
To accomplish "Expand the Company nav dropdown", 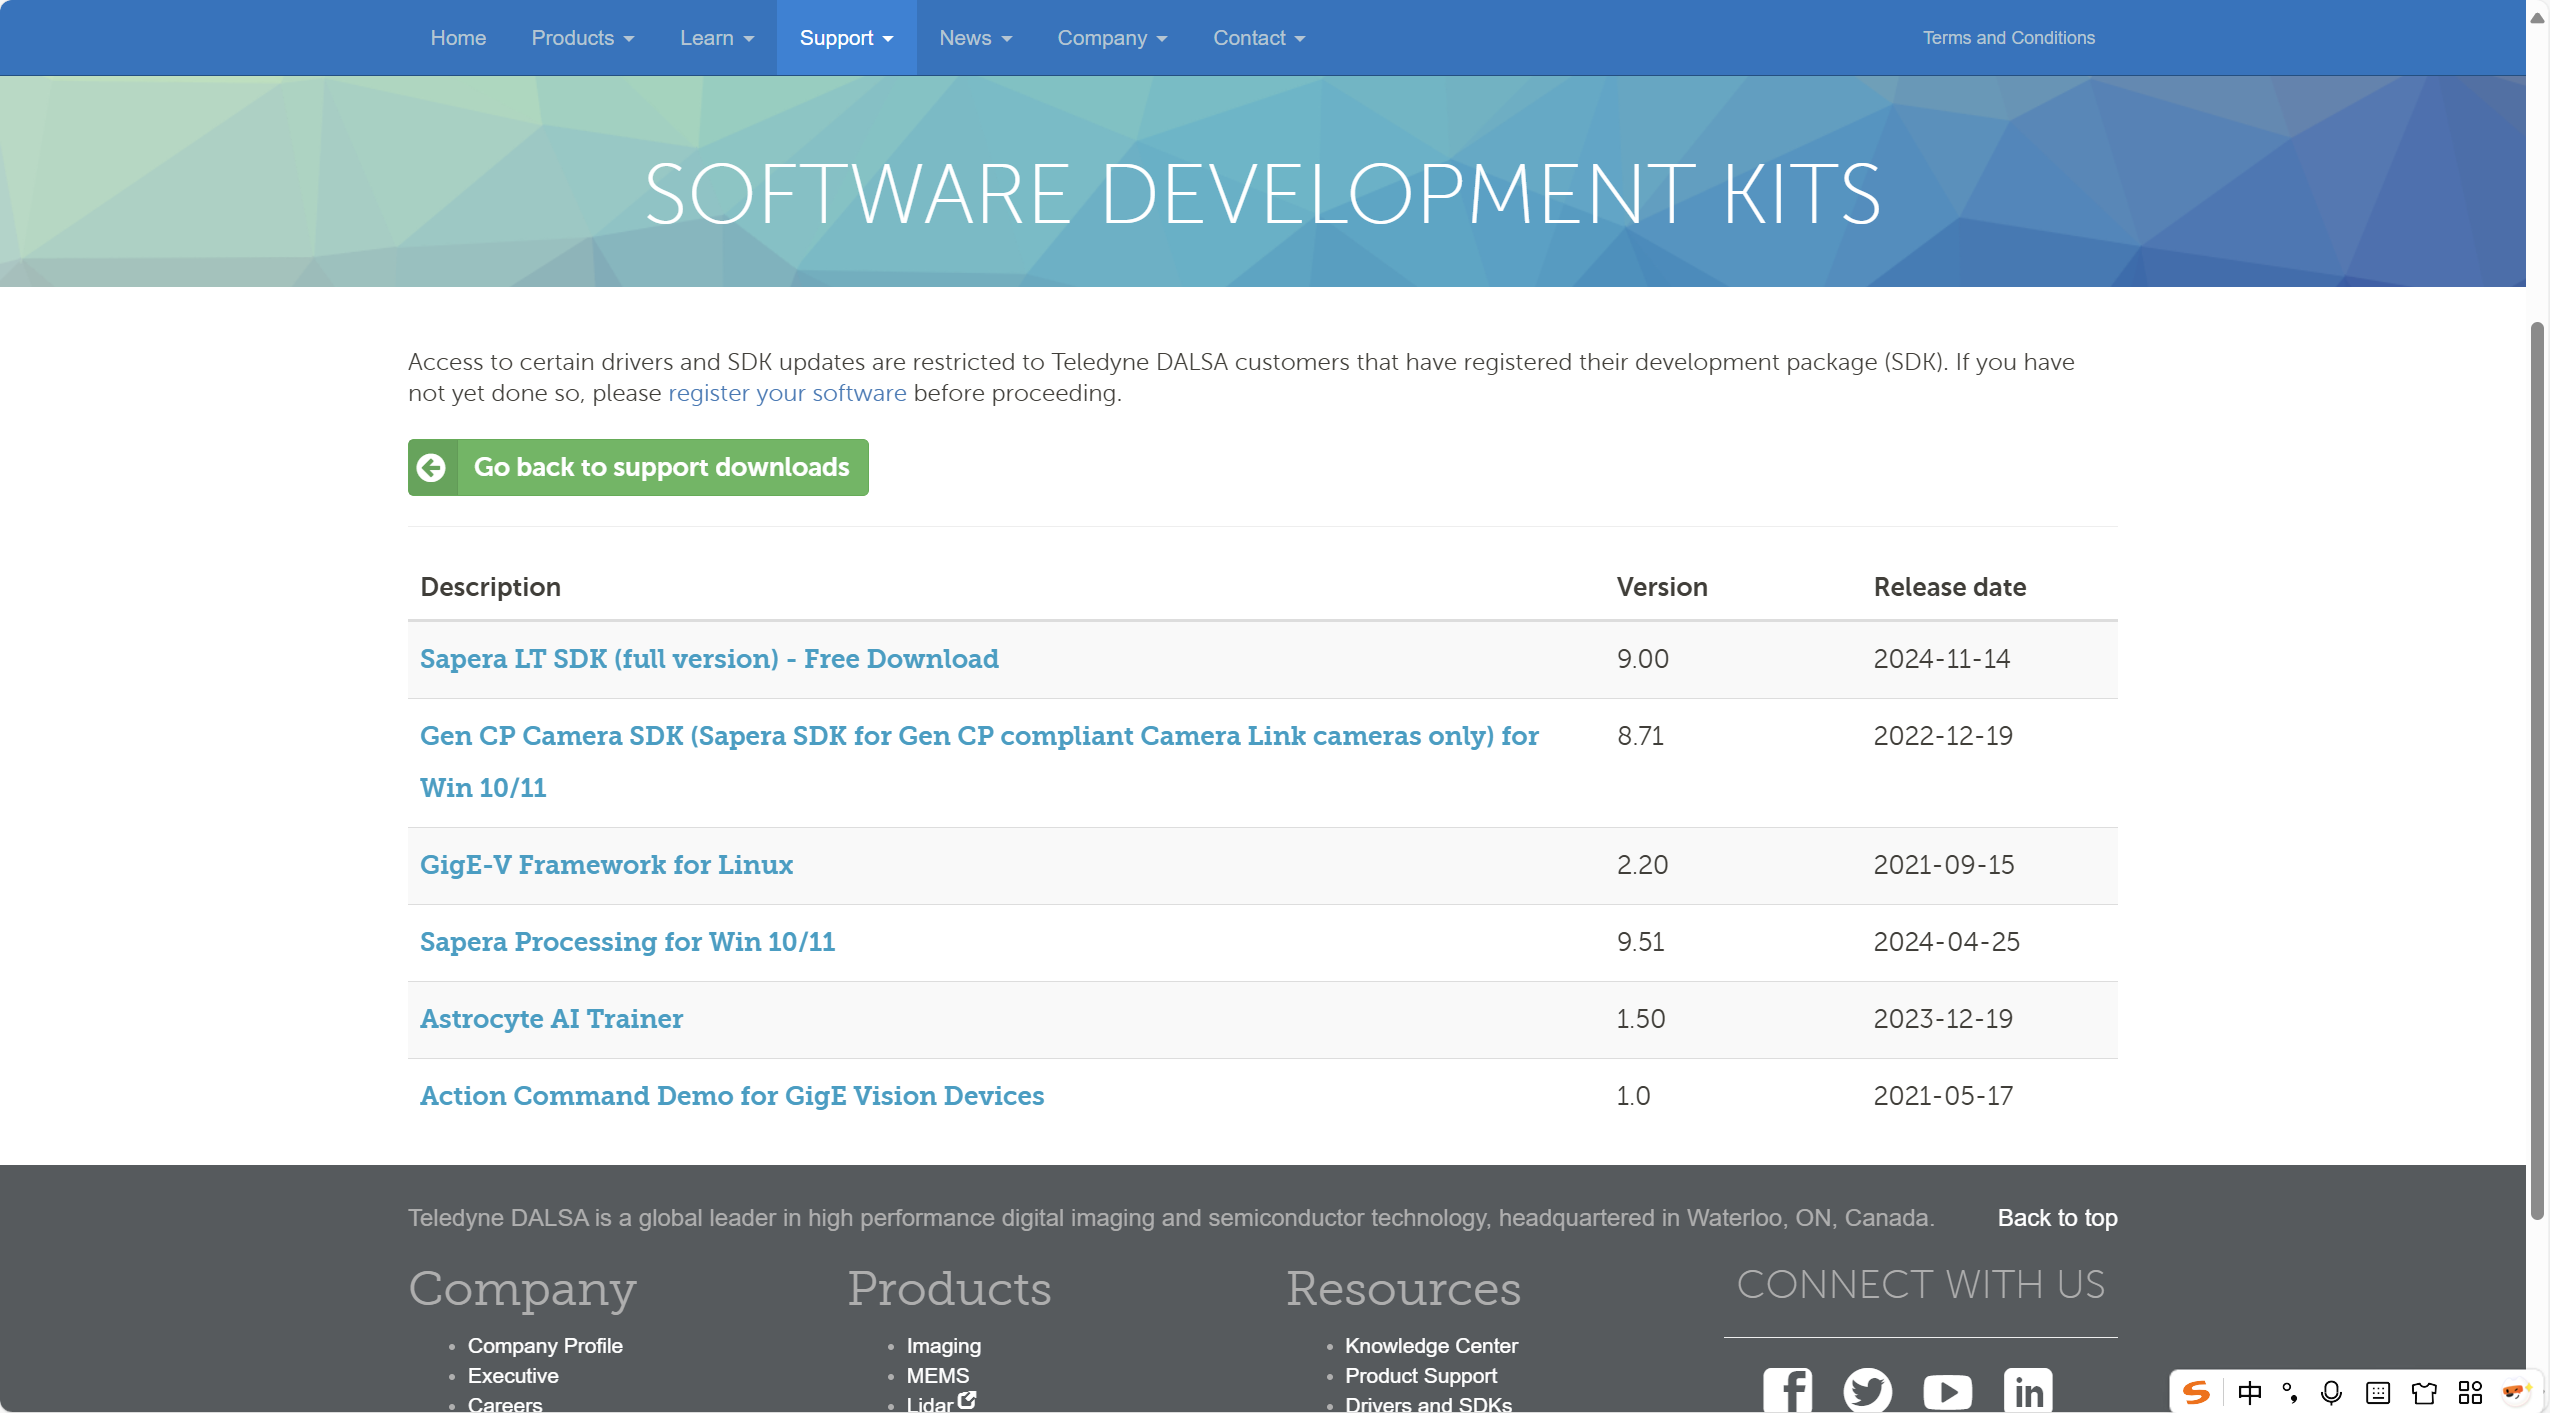I will tap(1112, 38).
